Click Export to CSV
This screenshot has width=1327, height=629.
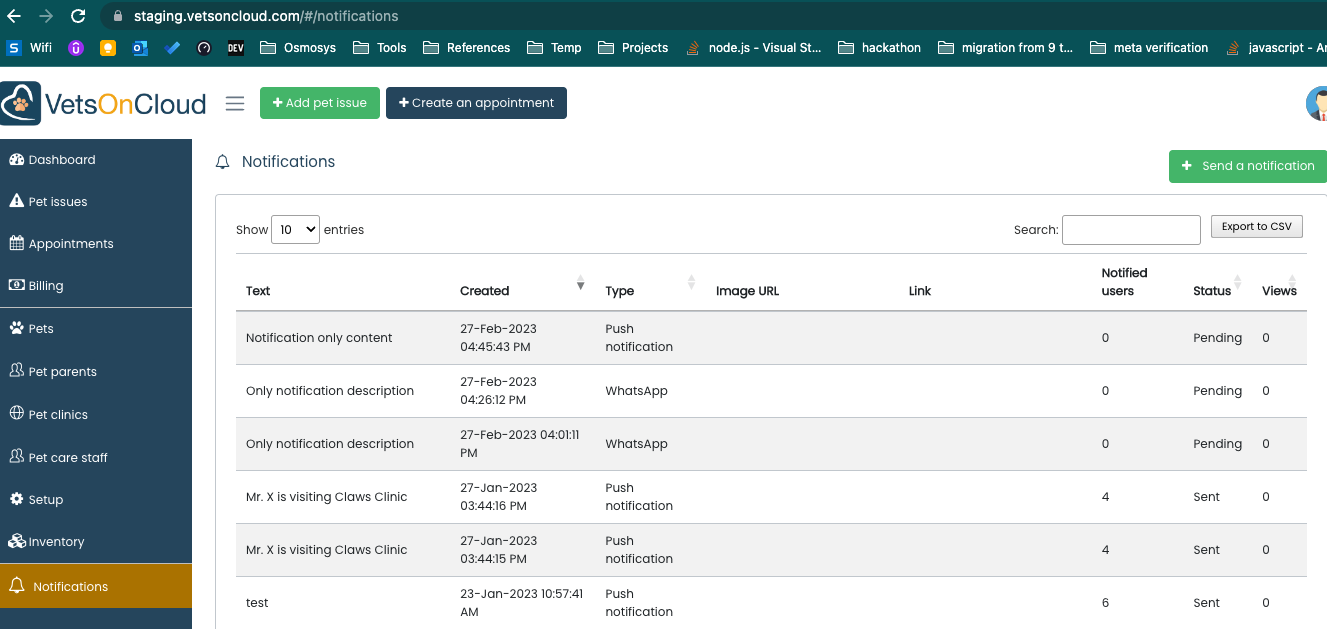(x=1256, y=227)
